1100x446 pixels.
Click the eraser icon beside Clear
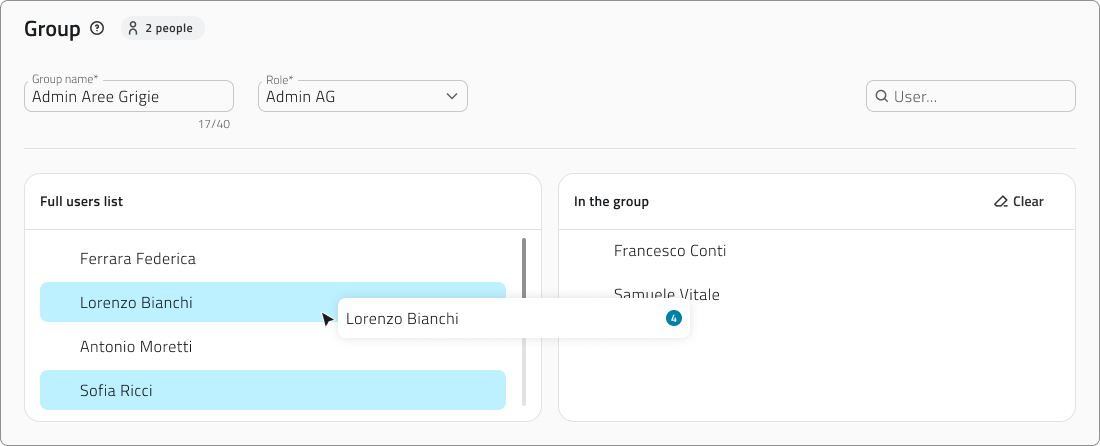click(x=1001, y=202)
